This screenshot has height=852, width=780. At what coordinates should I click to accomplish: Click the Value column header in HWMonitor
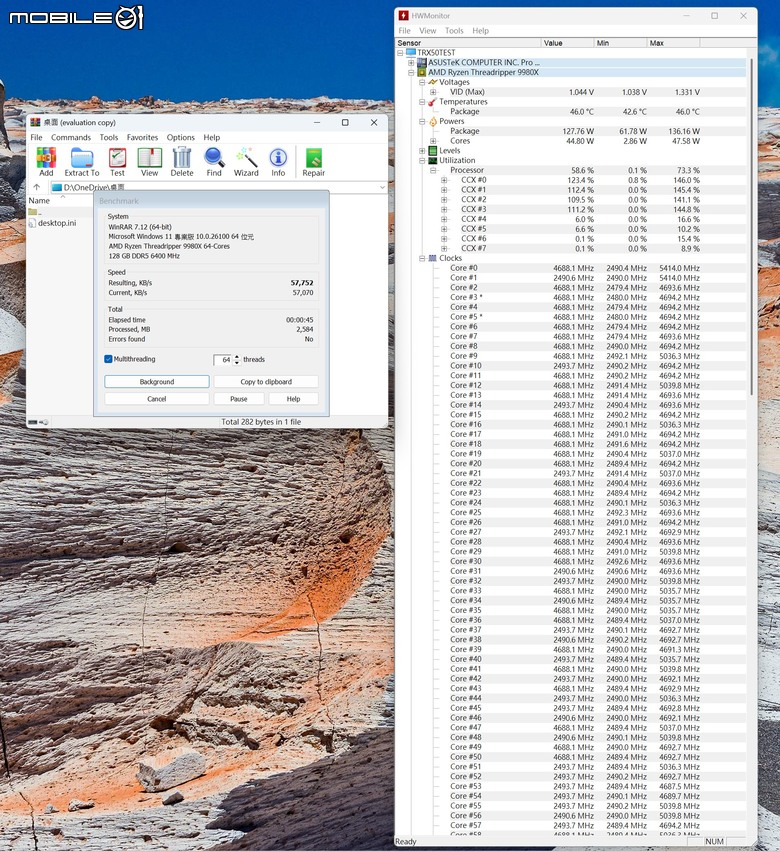pos(567,43)
